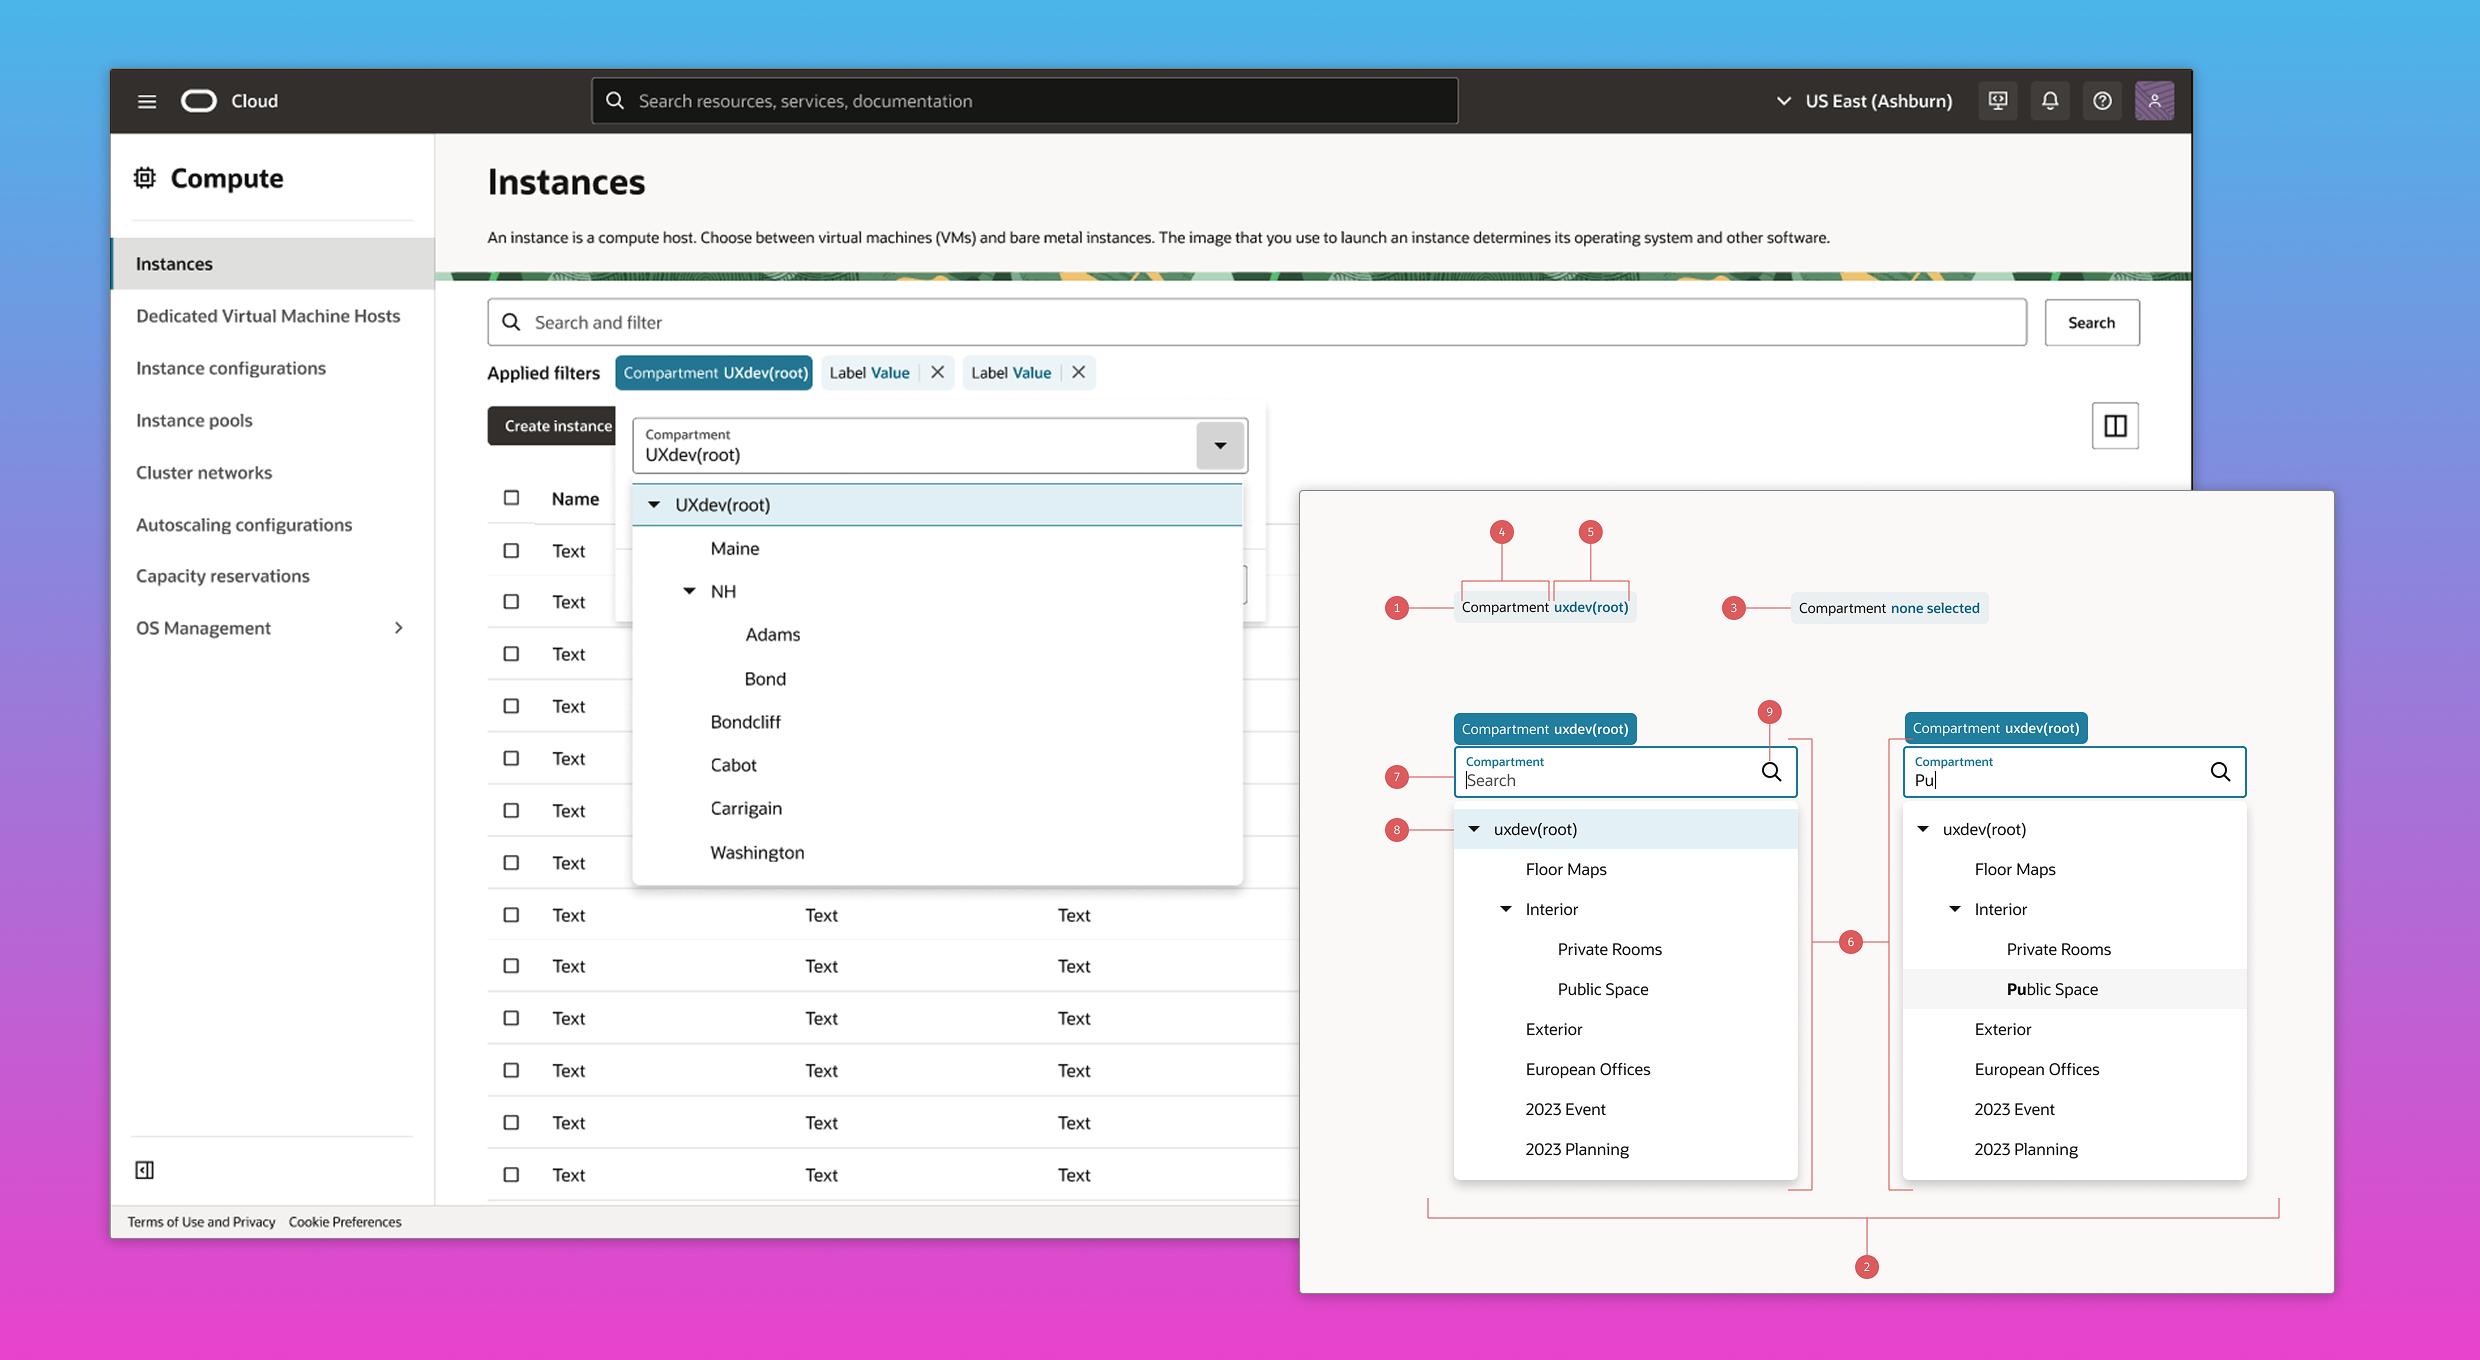Collapse the sidebar using bottom-left icon

click(145, 1170)
